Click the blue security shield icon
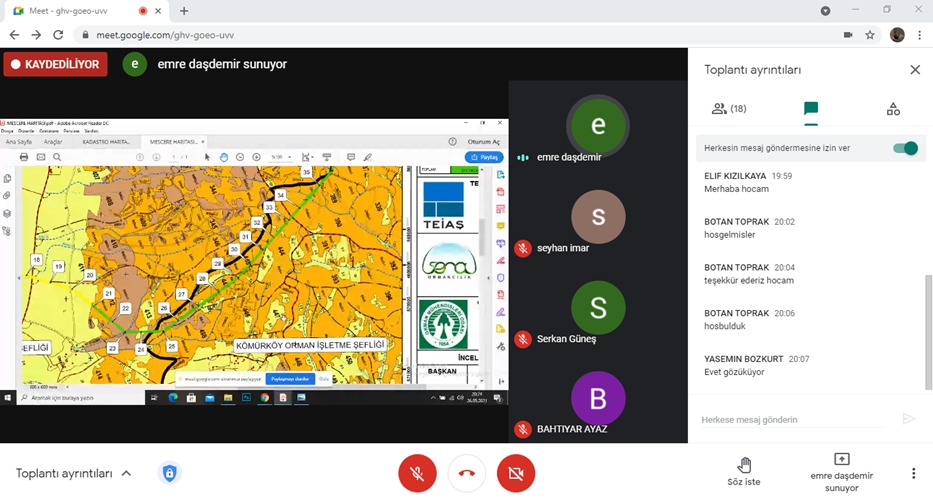Screen dimensions: 933x502 tap(170, 473)
